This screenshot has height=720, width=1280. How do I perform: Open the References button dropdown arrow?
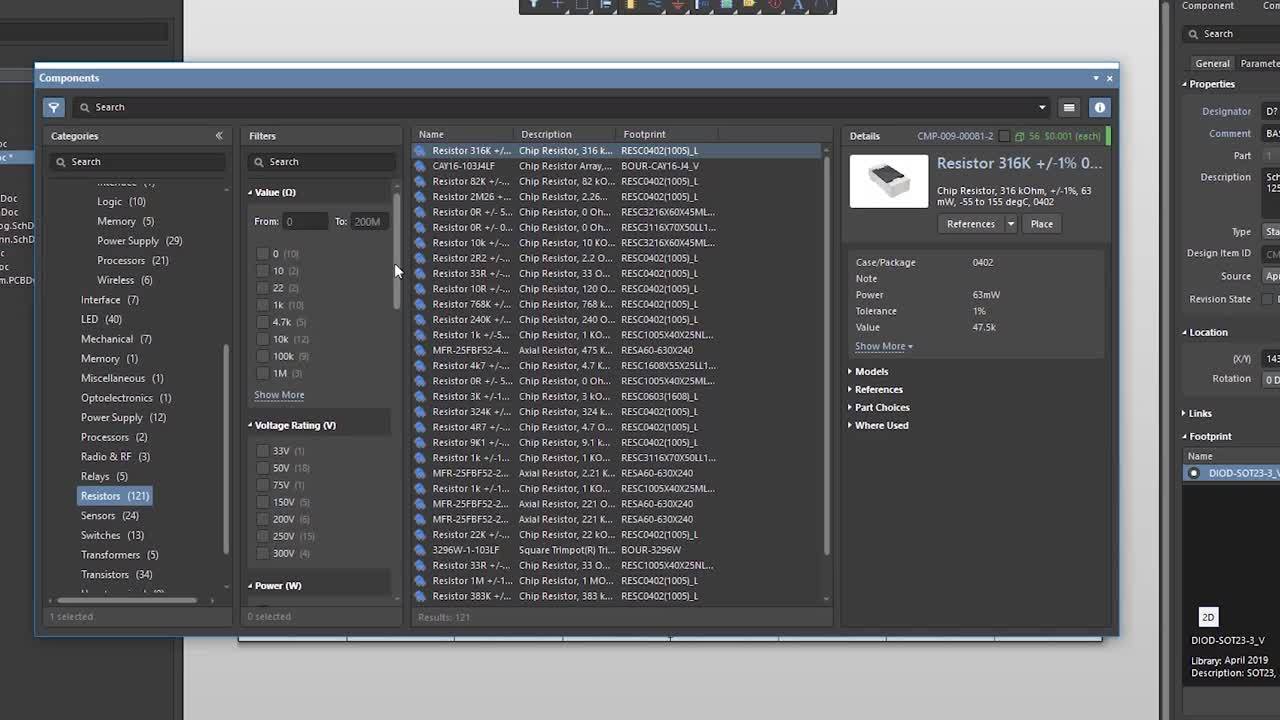pyautogui.click(x=1011, y=224)
